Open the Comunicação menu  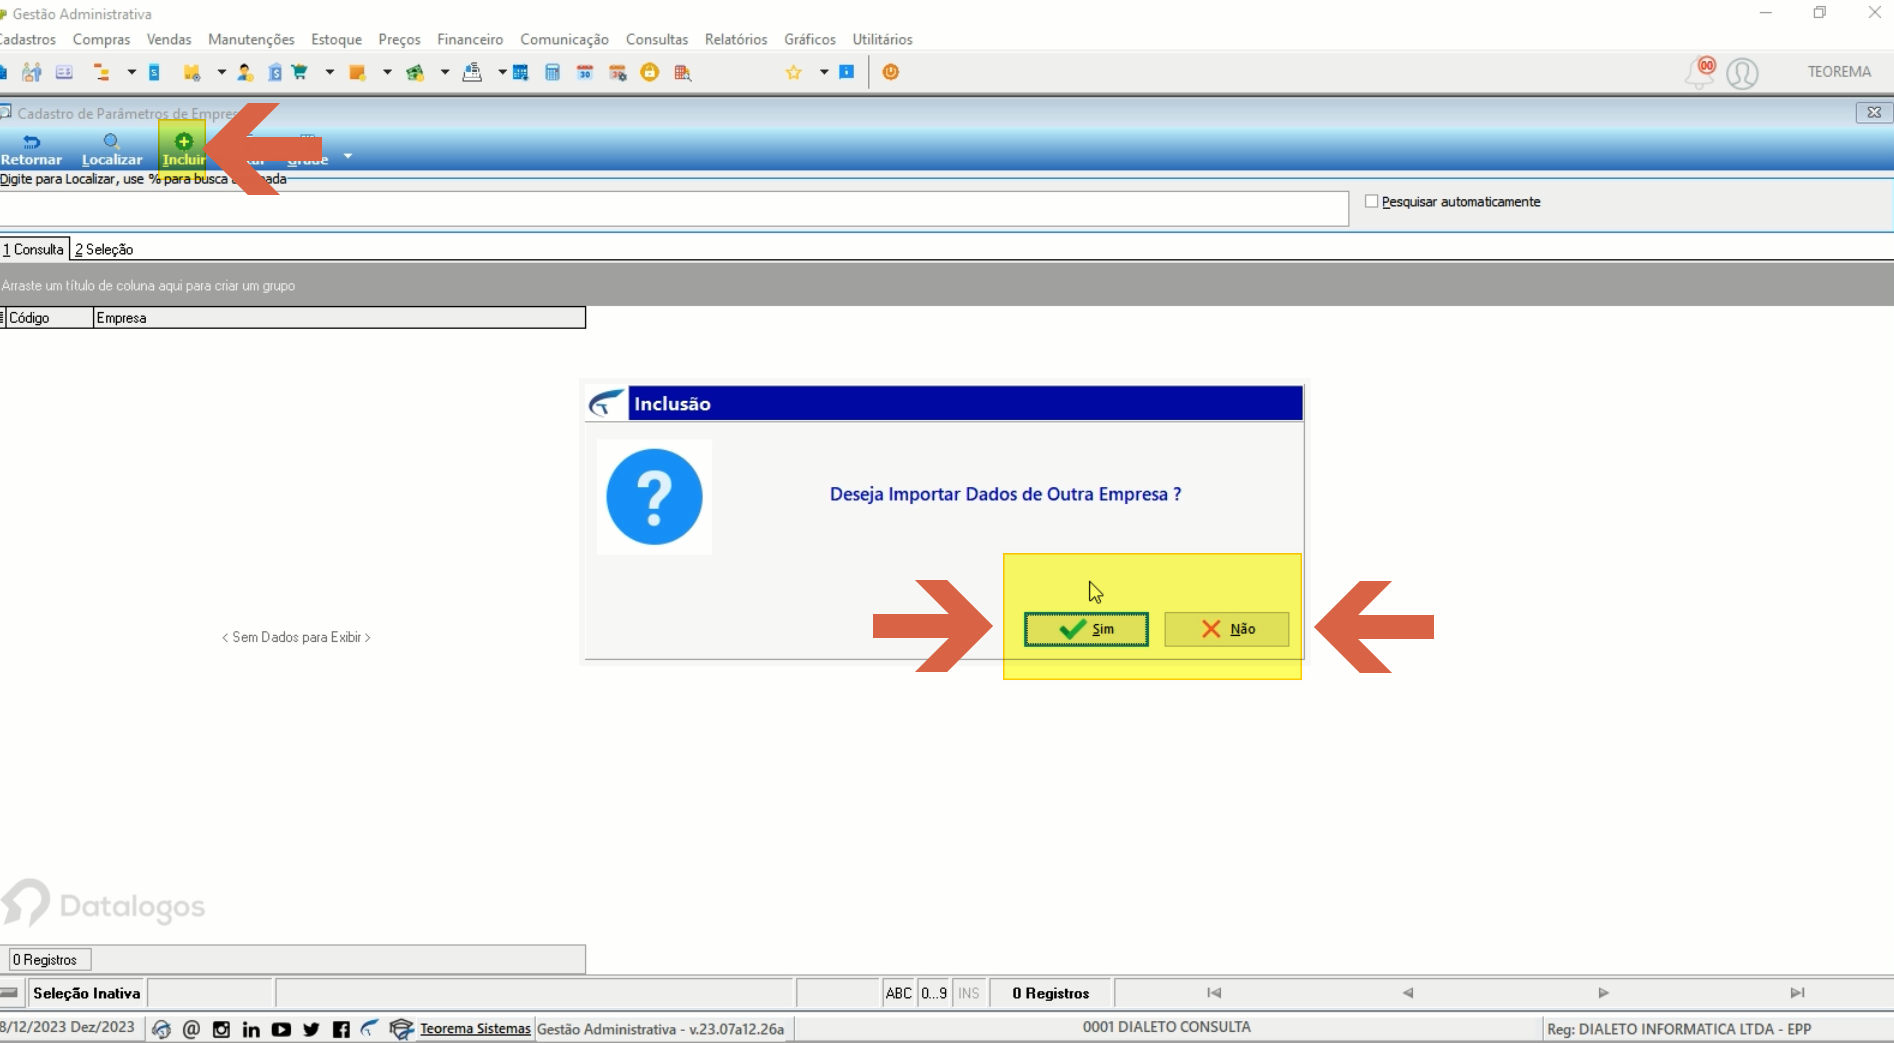tap(564, 39)
